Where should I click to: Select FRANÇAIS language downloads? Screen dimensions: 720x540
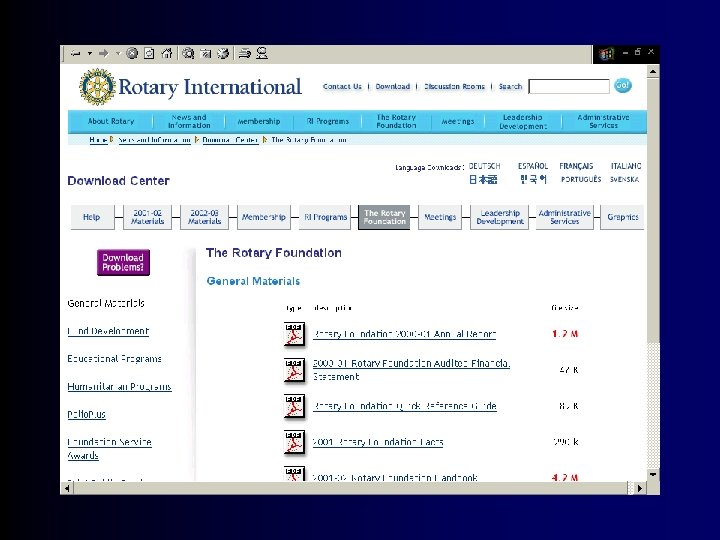click(x=576, y=166)
